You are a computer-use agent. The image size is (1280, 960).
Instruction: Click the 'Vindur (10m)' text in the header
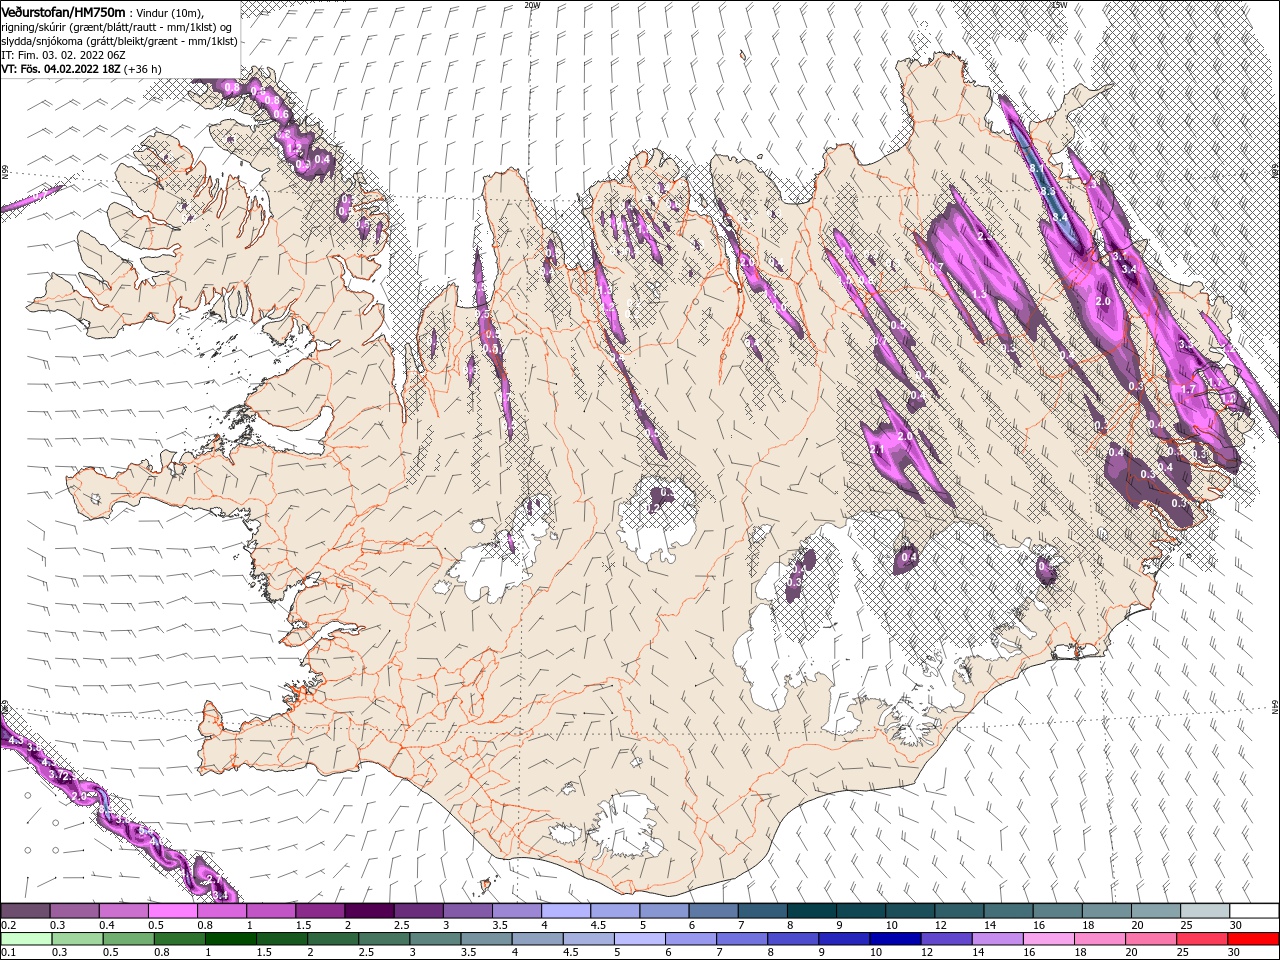pos(170,12)
